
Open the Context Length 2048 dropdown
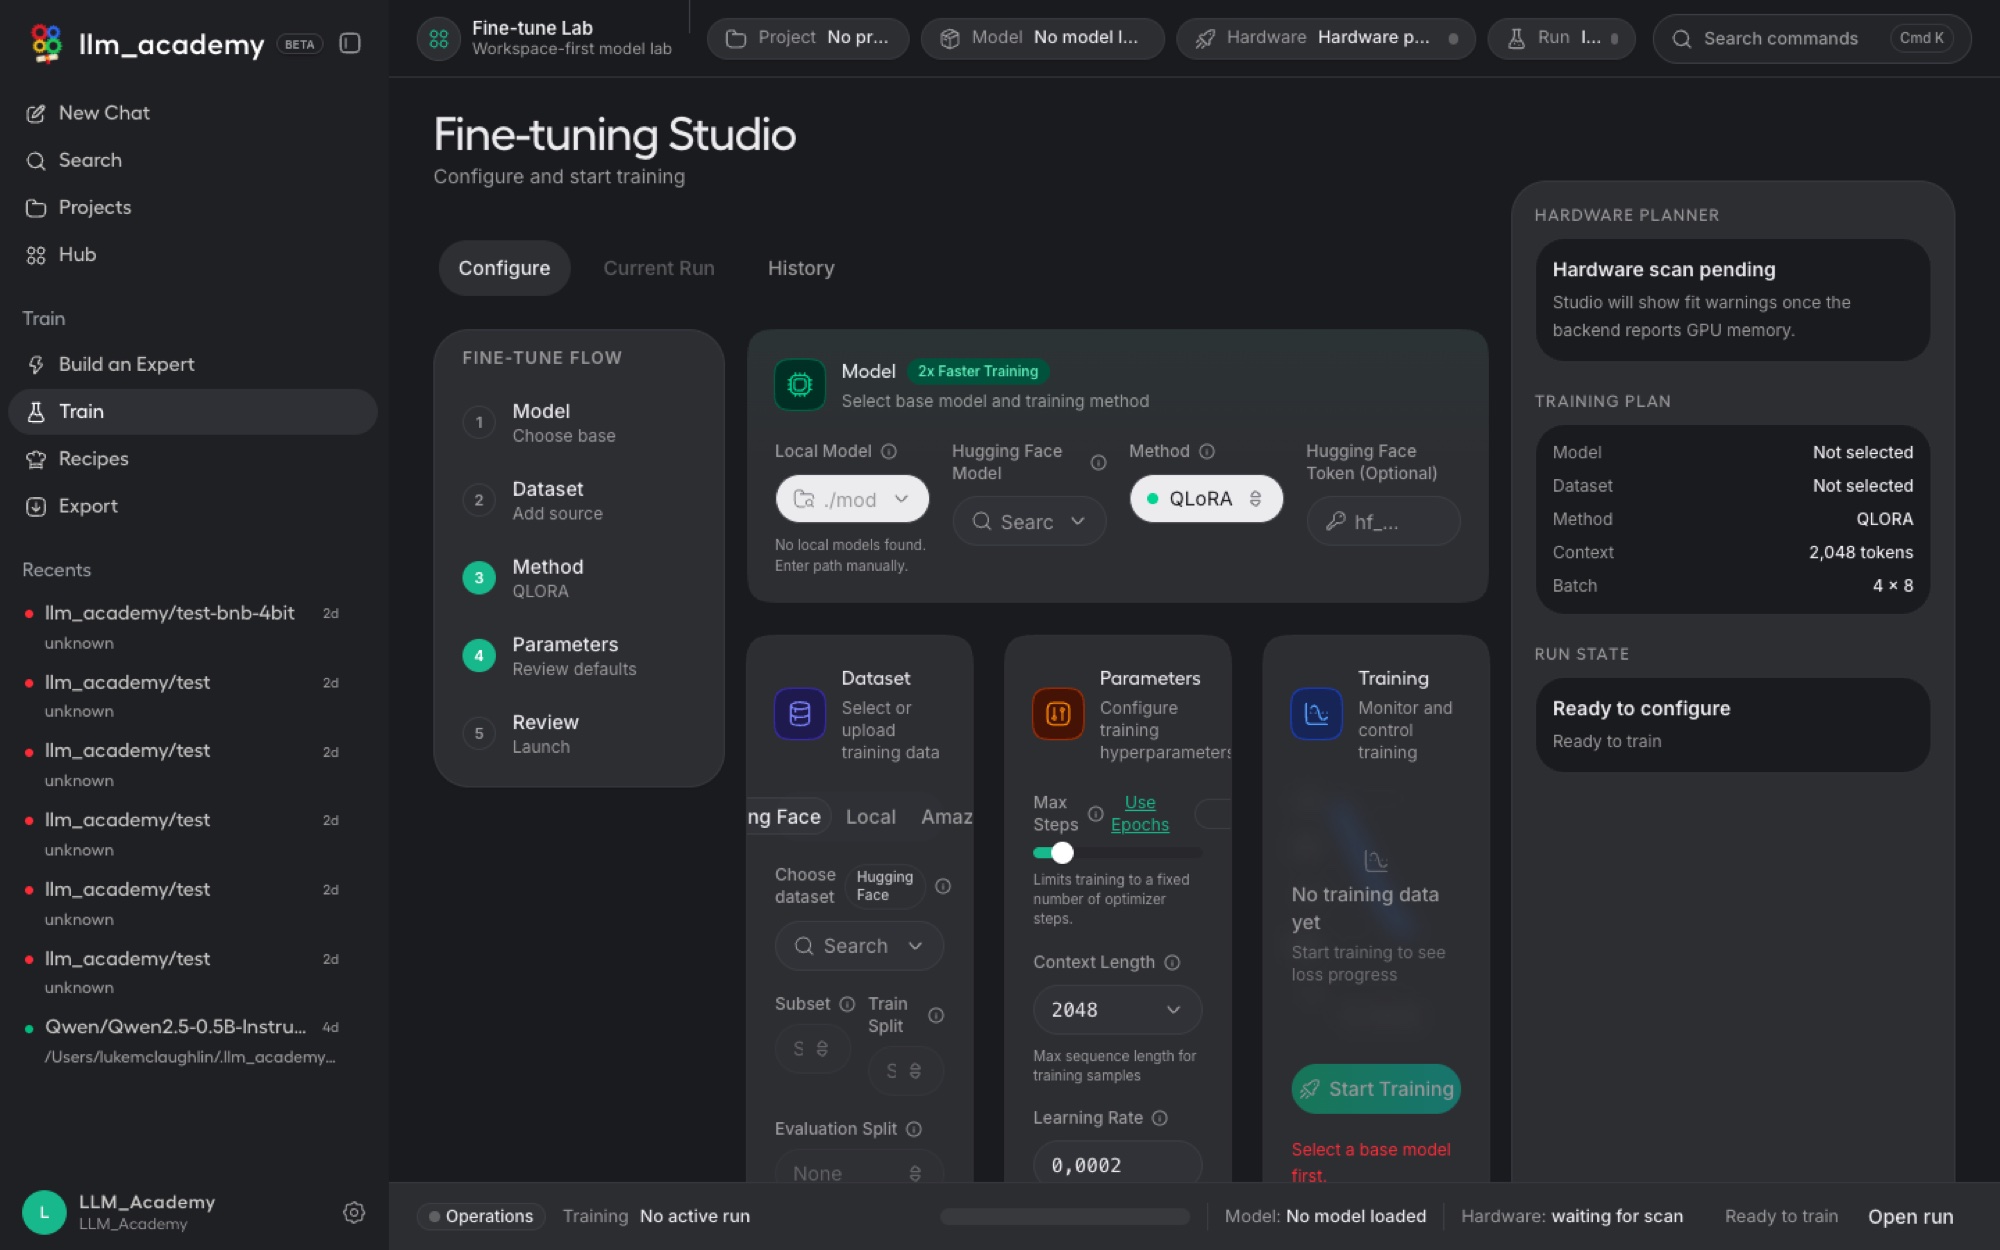pos(1117,1010)
